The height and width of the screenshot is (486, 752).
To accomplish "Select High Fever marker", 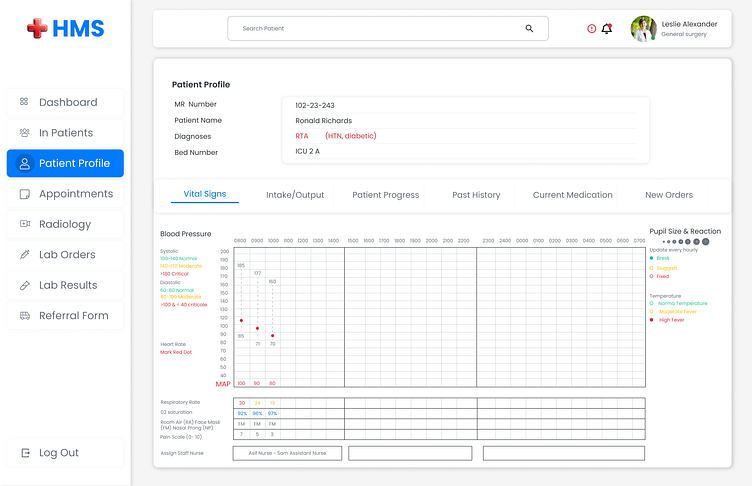I will coord(651,320).
